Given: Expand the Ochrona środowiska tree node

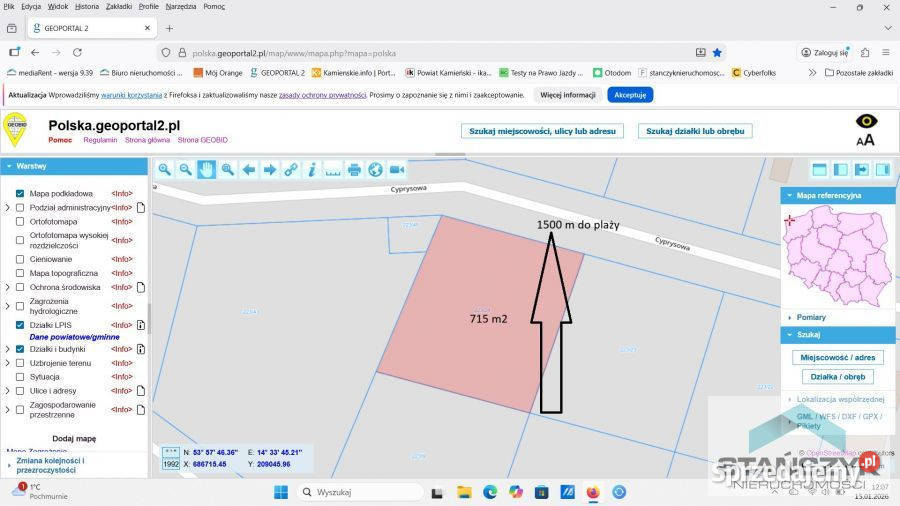Looking at the screenshot, I should (7, 287).
